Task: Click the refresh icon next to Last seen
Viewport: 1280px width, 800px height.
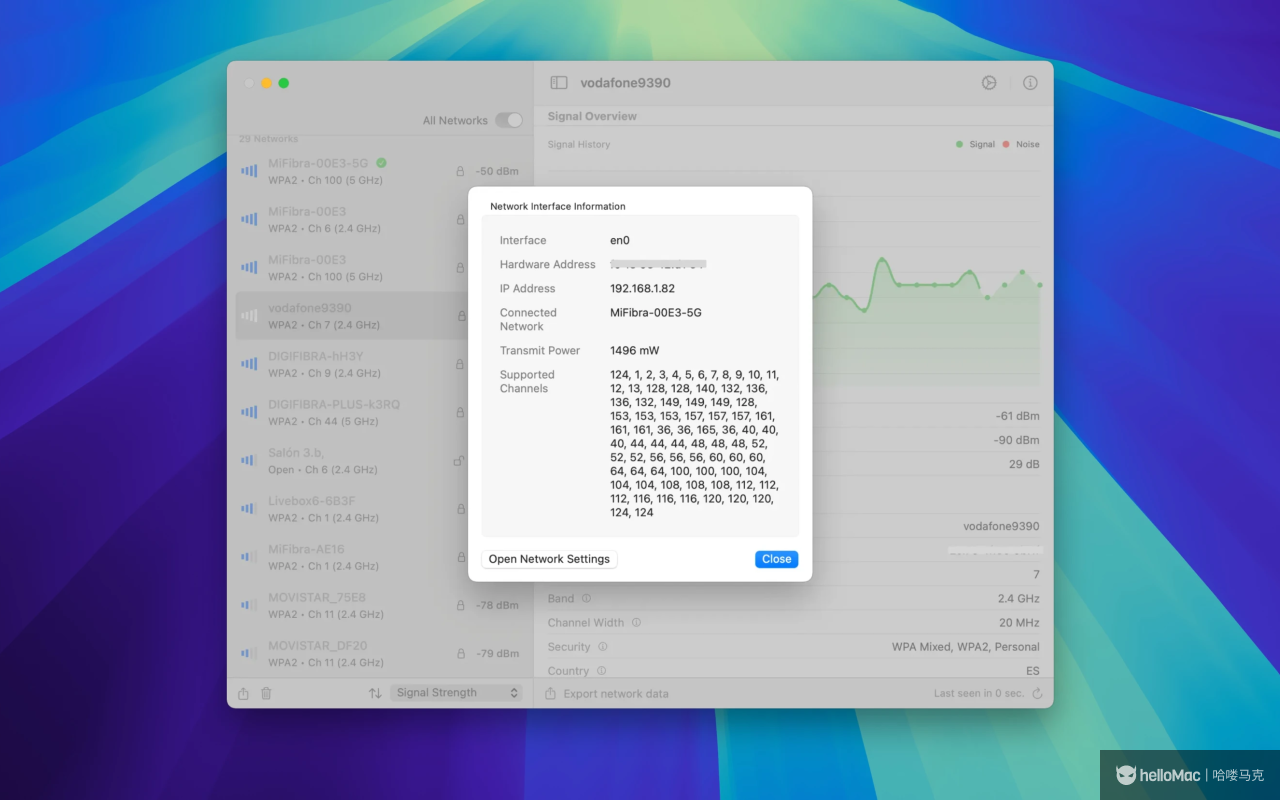Action: click(x=1037, y=693)
